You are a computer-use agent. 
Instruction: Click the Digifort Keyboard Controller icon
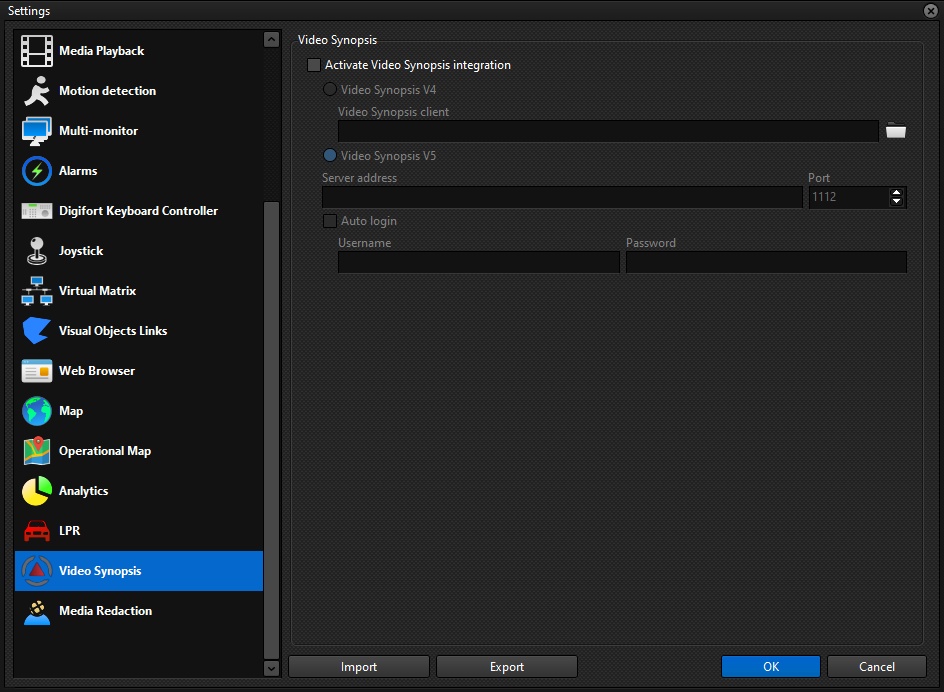[37, 211]
